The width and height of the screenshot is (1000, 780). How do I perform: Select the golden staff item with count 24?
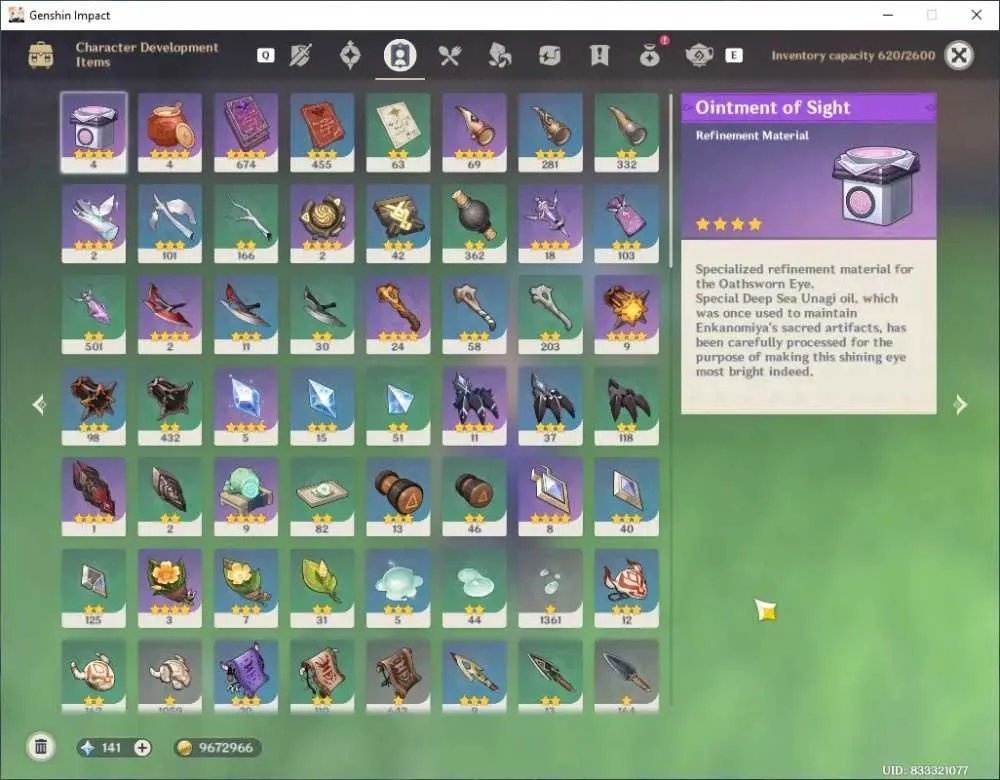click(398, 314)
